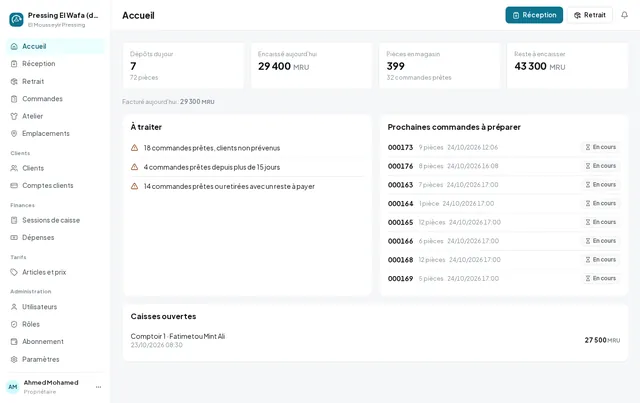Open order 000163
Image resolution: width=640 pixels, height=403 pixels.
(504, 185)
